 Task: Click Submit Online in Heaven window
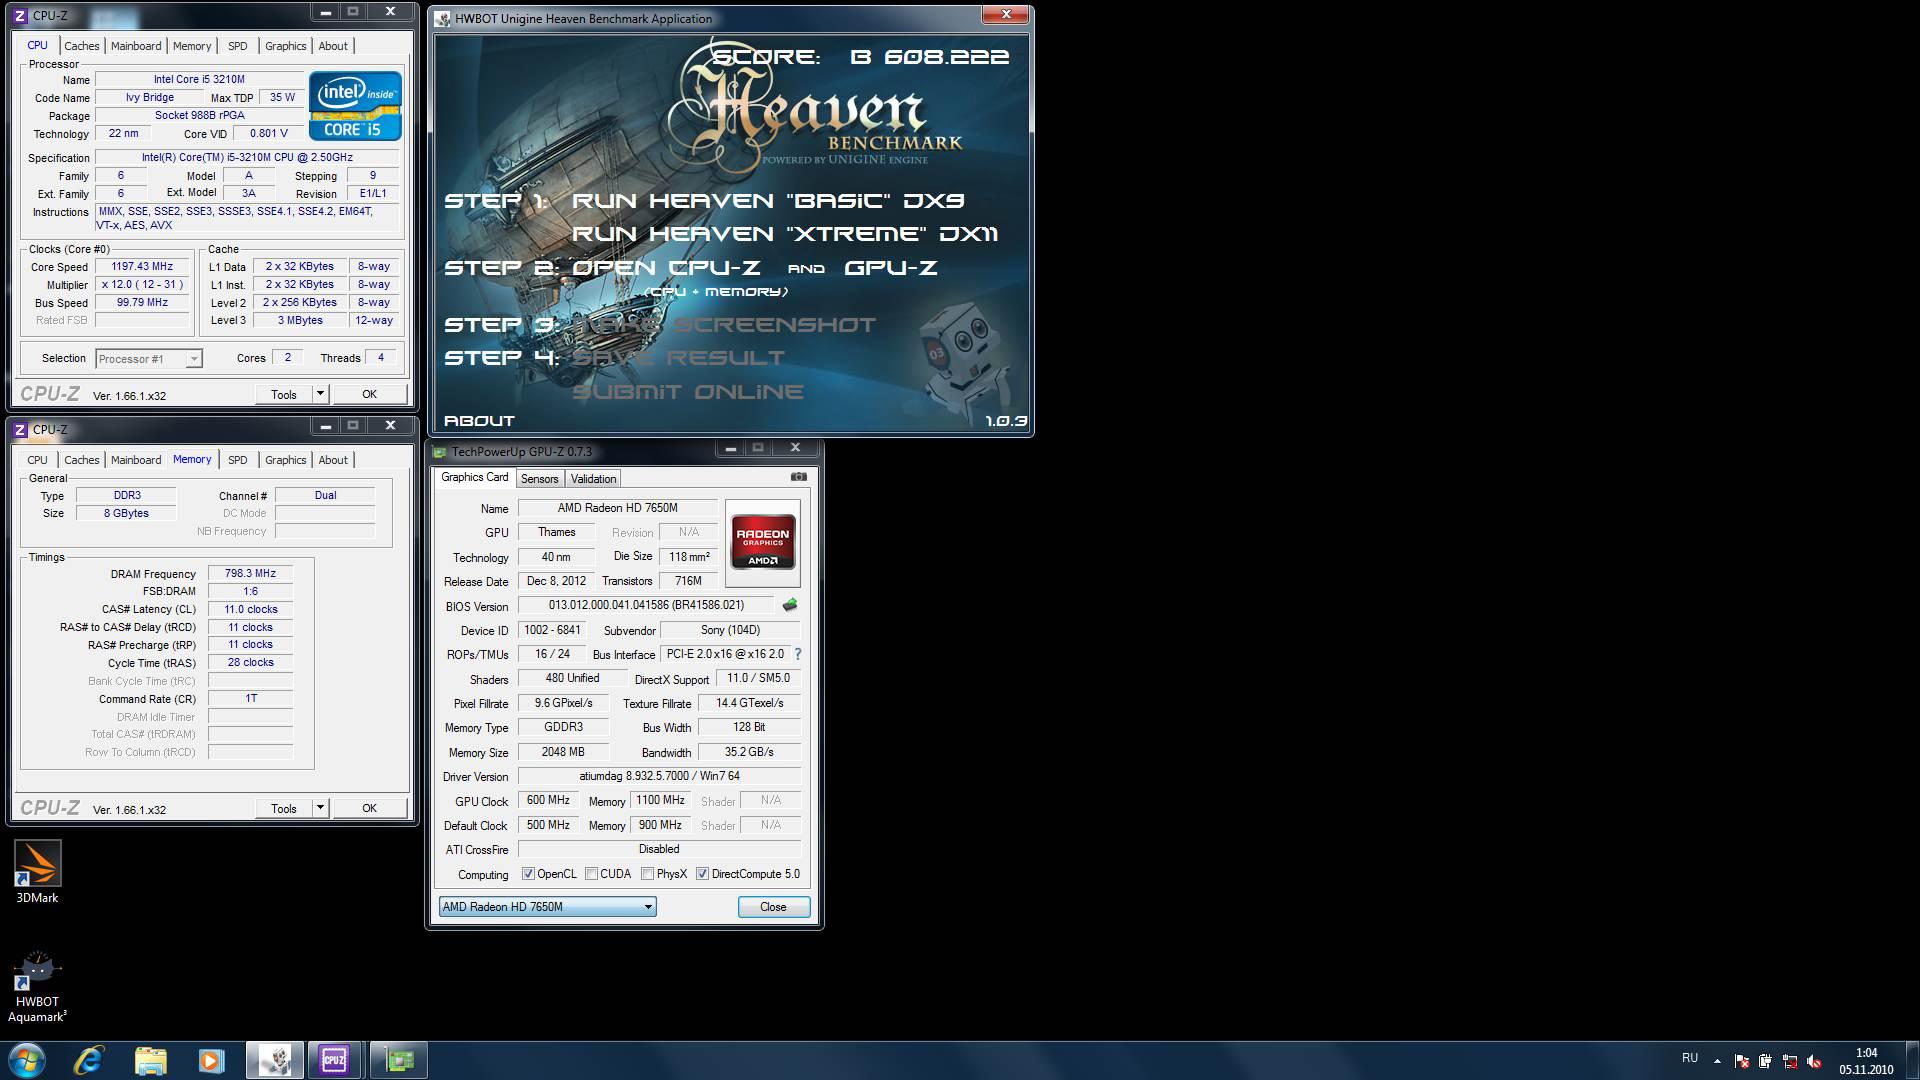688,392
